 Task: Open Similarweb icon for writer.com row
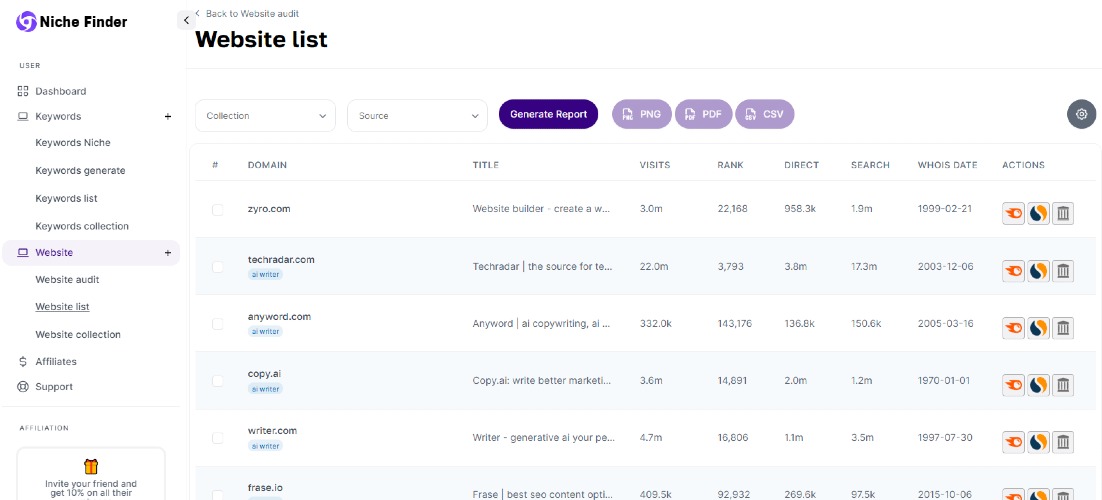[1038, 442]
